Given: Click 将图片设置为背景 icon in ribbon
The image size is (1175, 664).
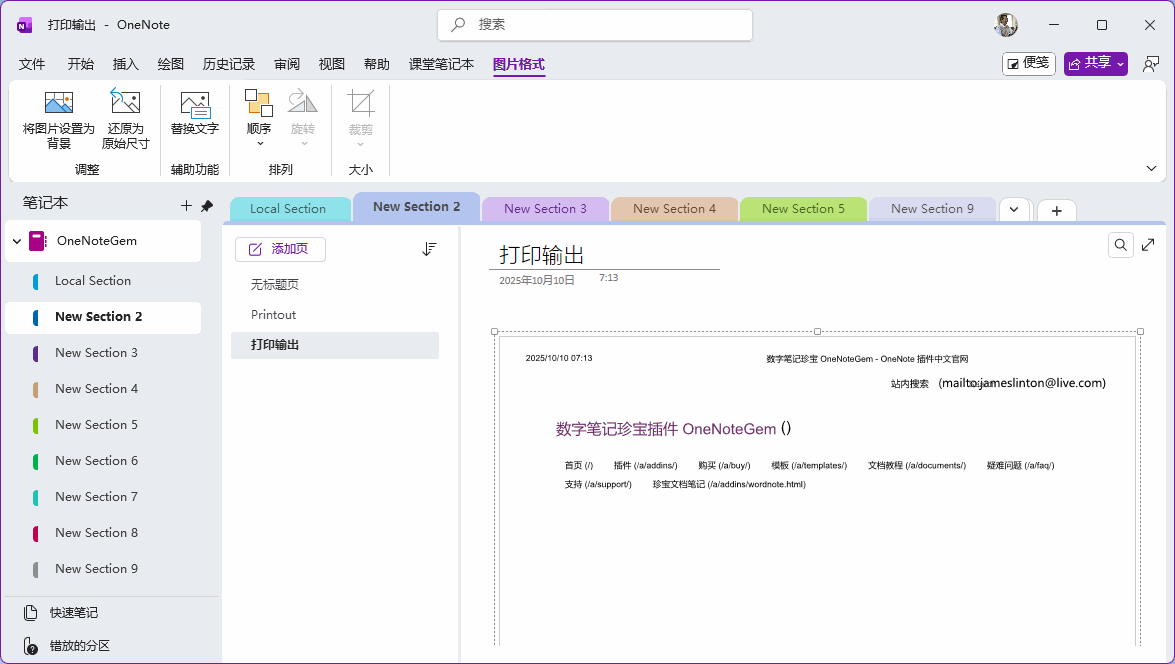Looking at the screenshot, I should [x=58, y=103].
